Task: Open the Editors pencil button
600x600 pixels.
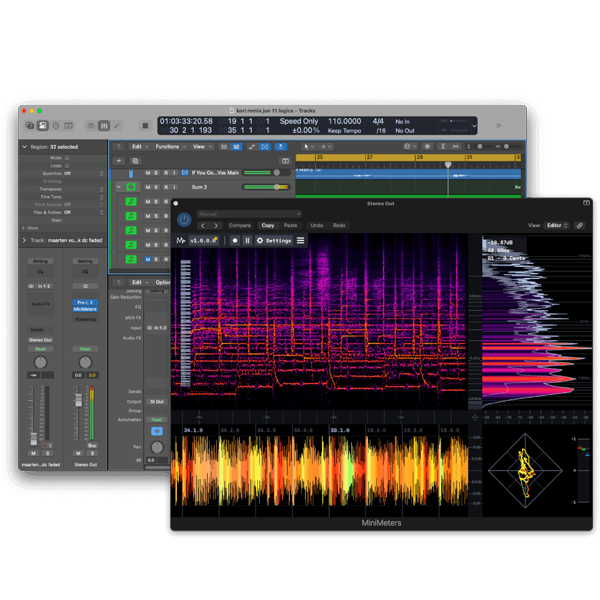Action: pyautogui.click(x=117, y=126)
